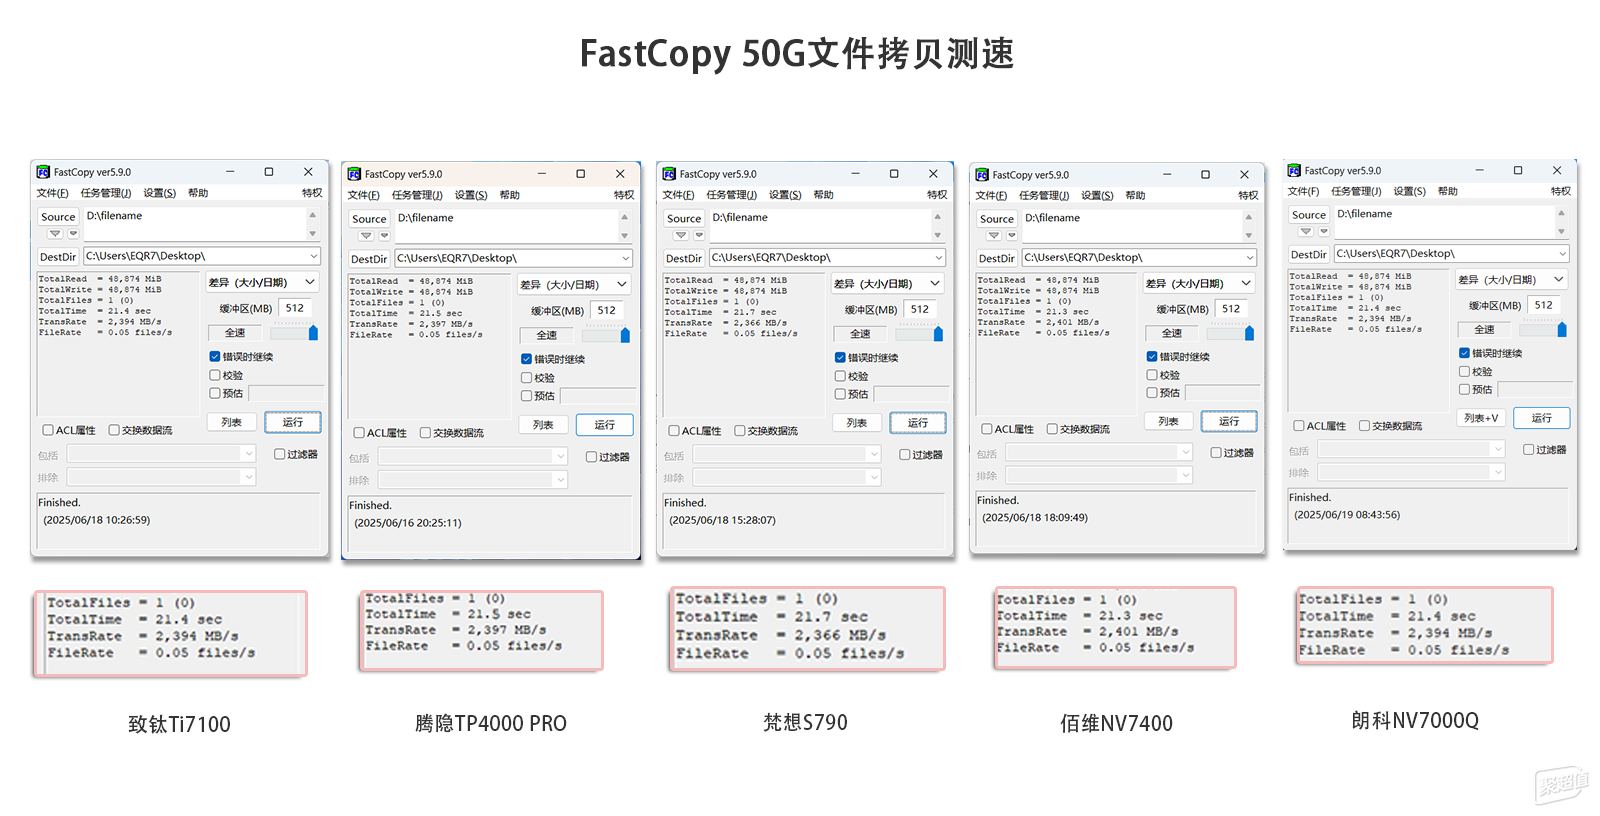The image size is (1600, 816).
Task: Click source field scroll-up arrow in NV7400 window
Action: pos(1249,217)
